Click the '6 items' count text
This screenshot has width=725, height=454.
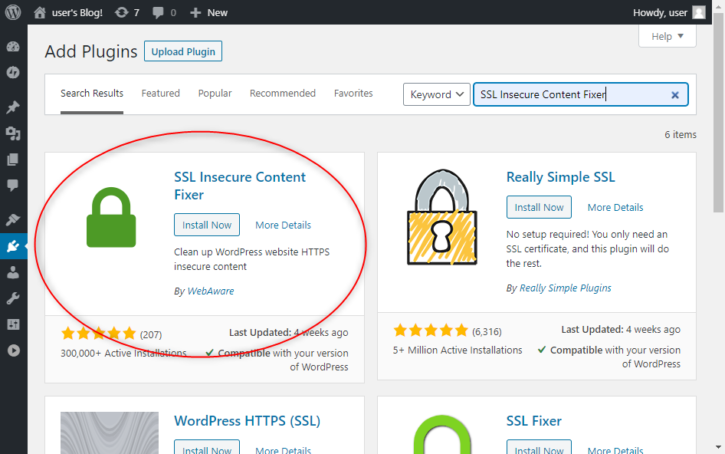point(680,135)
